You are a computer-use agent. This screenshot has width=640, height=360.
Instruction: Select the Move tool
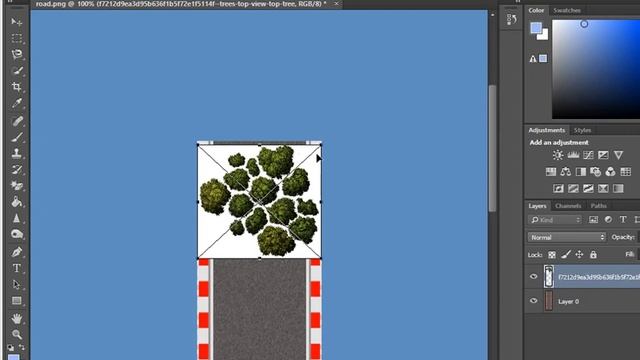tap(16, 22)
